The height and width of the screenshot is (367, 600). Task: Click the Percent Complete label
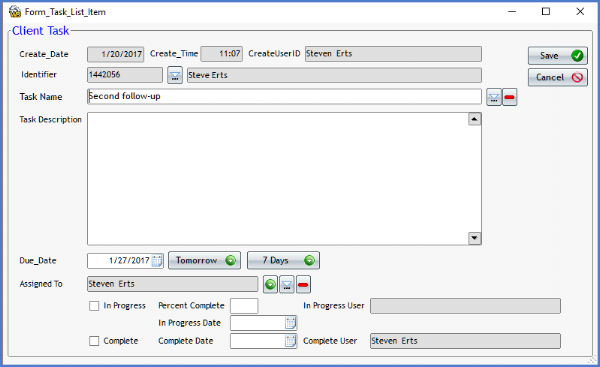pos(191,306)
